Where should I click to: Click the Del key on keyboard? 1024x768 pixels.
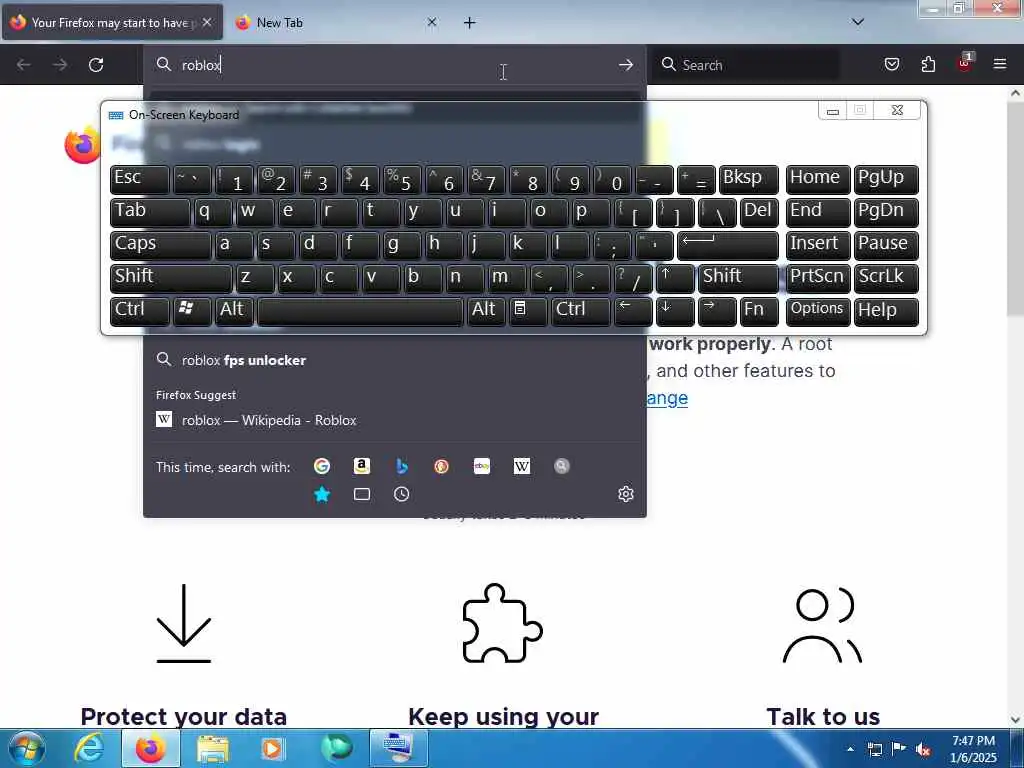[x=759, y=213]
